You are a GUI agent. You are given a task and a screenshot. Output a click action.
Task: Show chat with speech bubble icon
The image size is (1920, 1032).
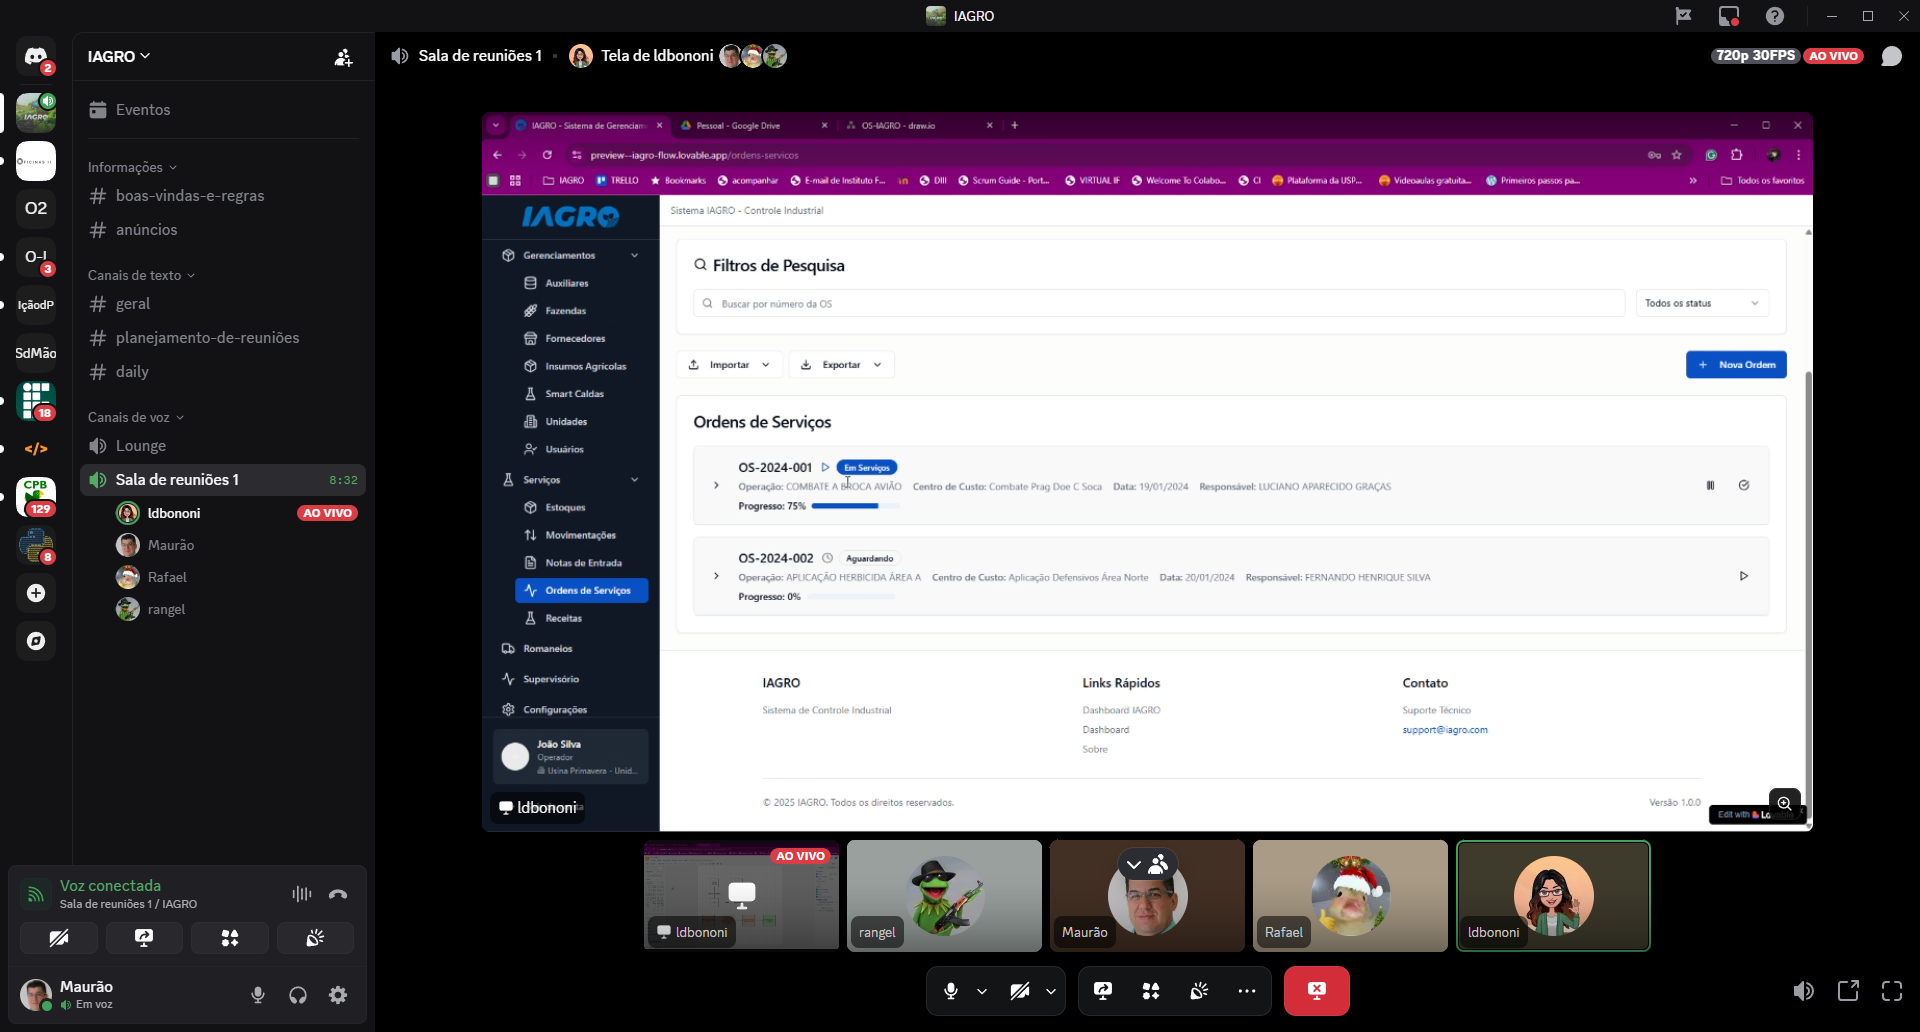(1891, 56)
